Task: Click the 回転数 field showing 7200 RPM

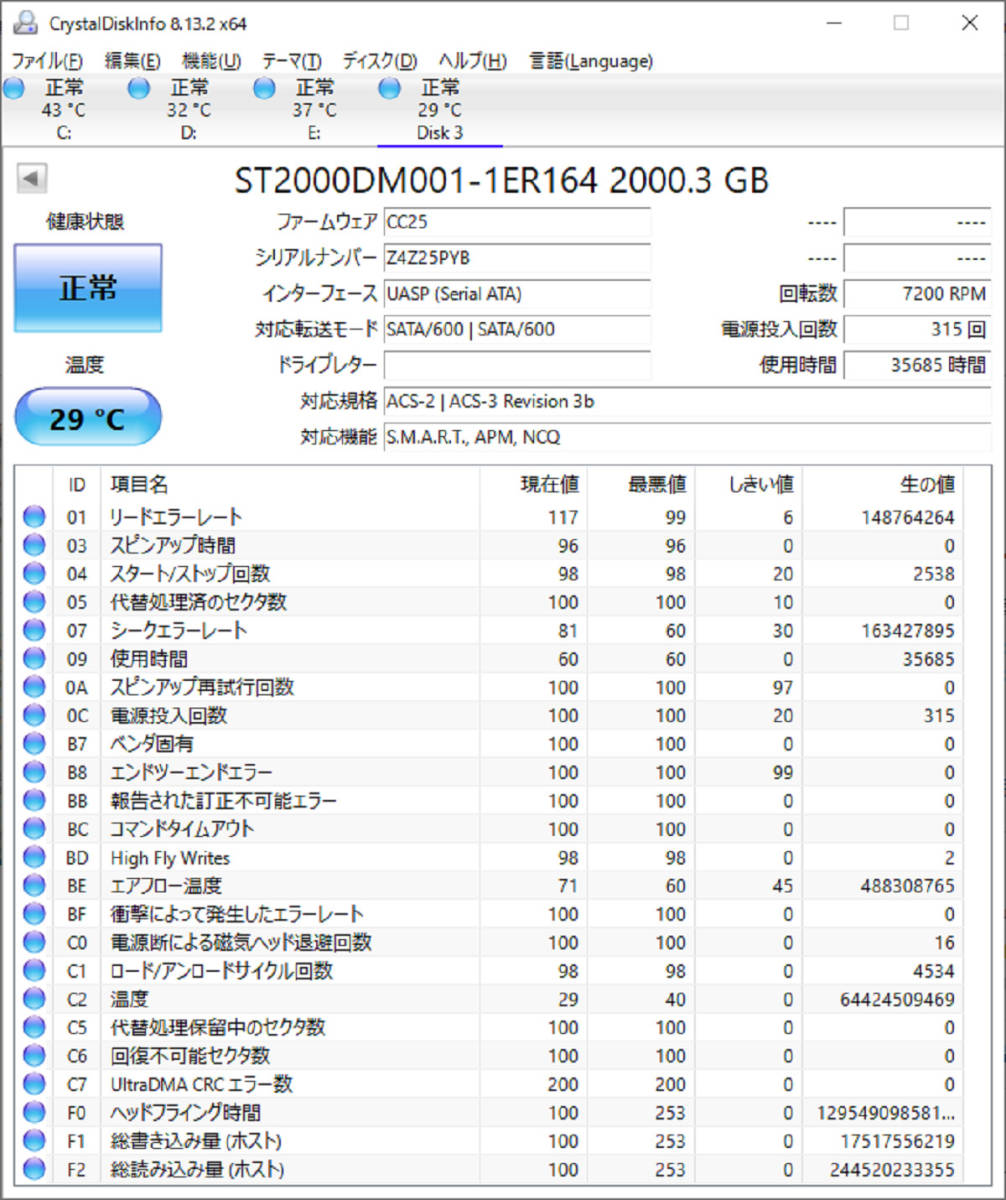Action: coord(917,294)
